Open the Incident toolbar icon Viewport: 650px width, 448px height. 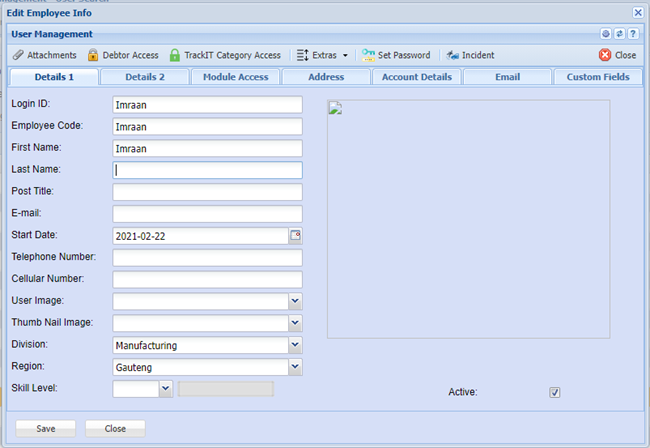coord(453,55)
